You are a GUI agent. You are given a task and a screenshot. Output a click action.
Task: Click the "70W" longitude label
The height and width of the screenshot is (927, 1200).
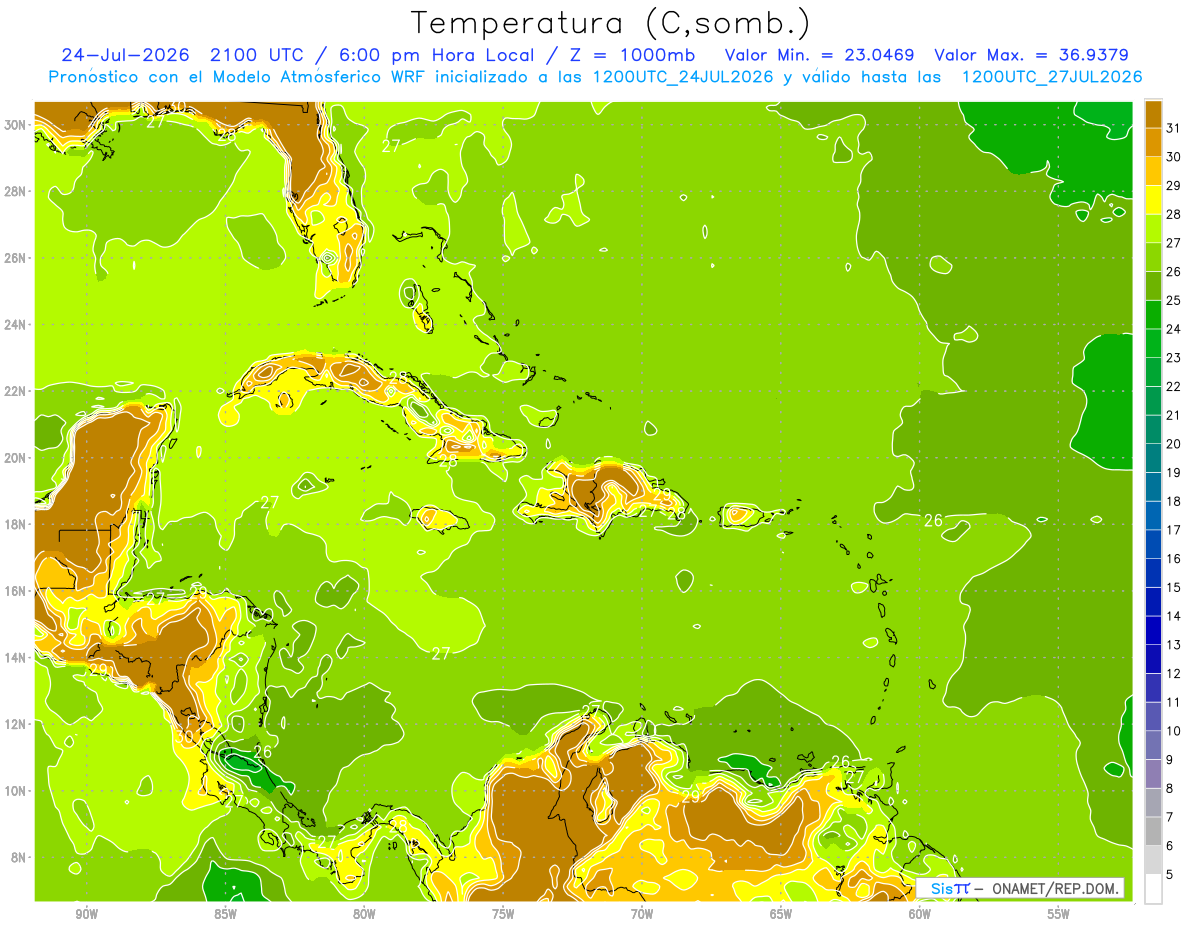click(x=642, y=914)
